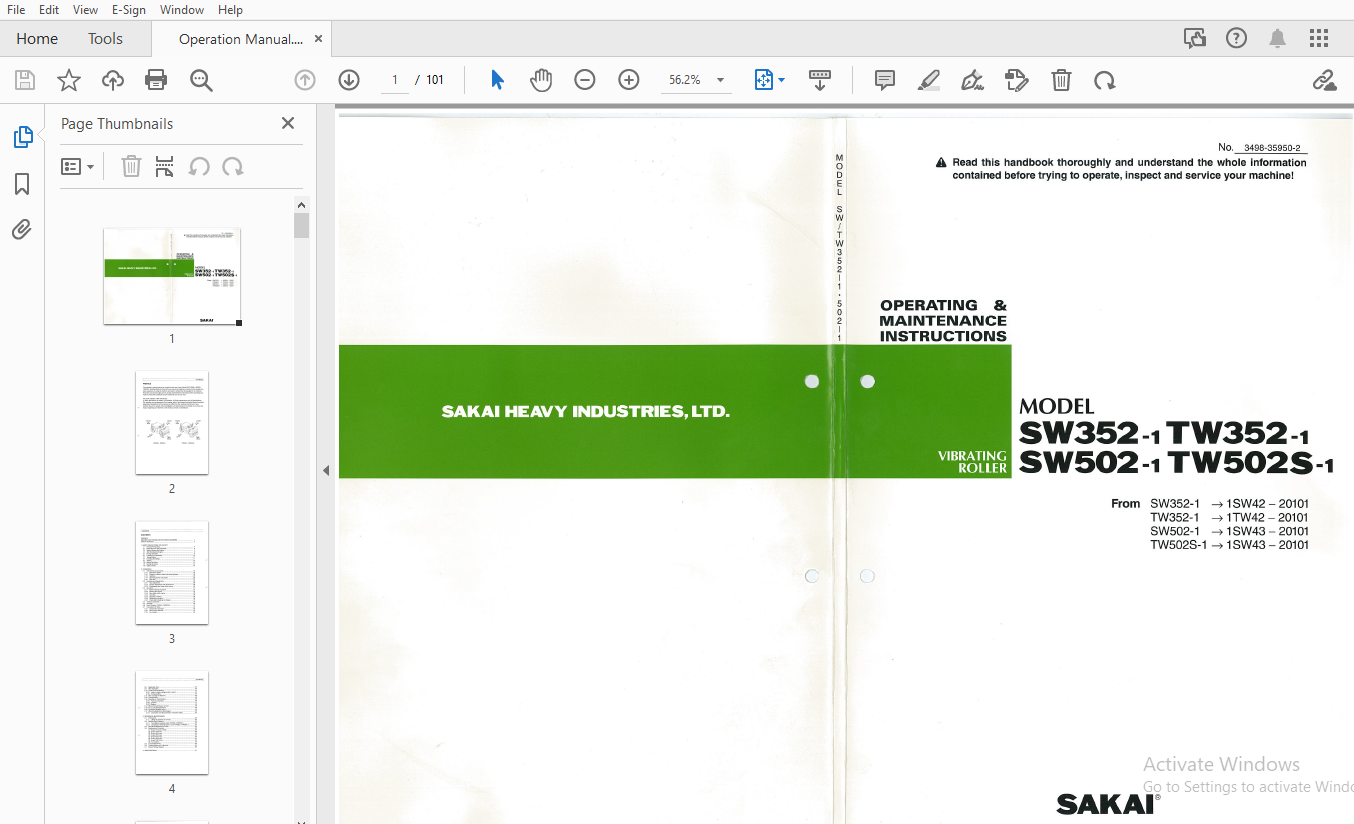Select page 1 thumbnail
The height and width of the screenshot is (824, 1354).
(x=172, y=277)
